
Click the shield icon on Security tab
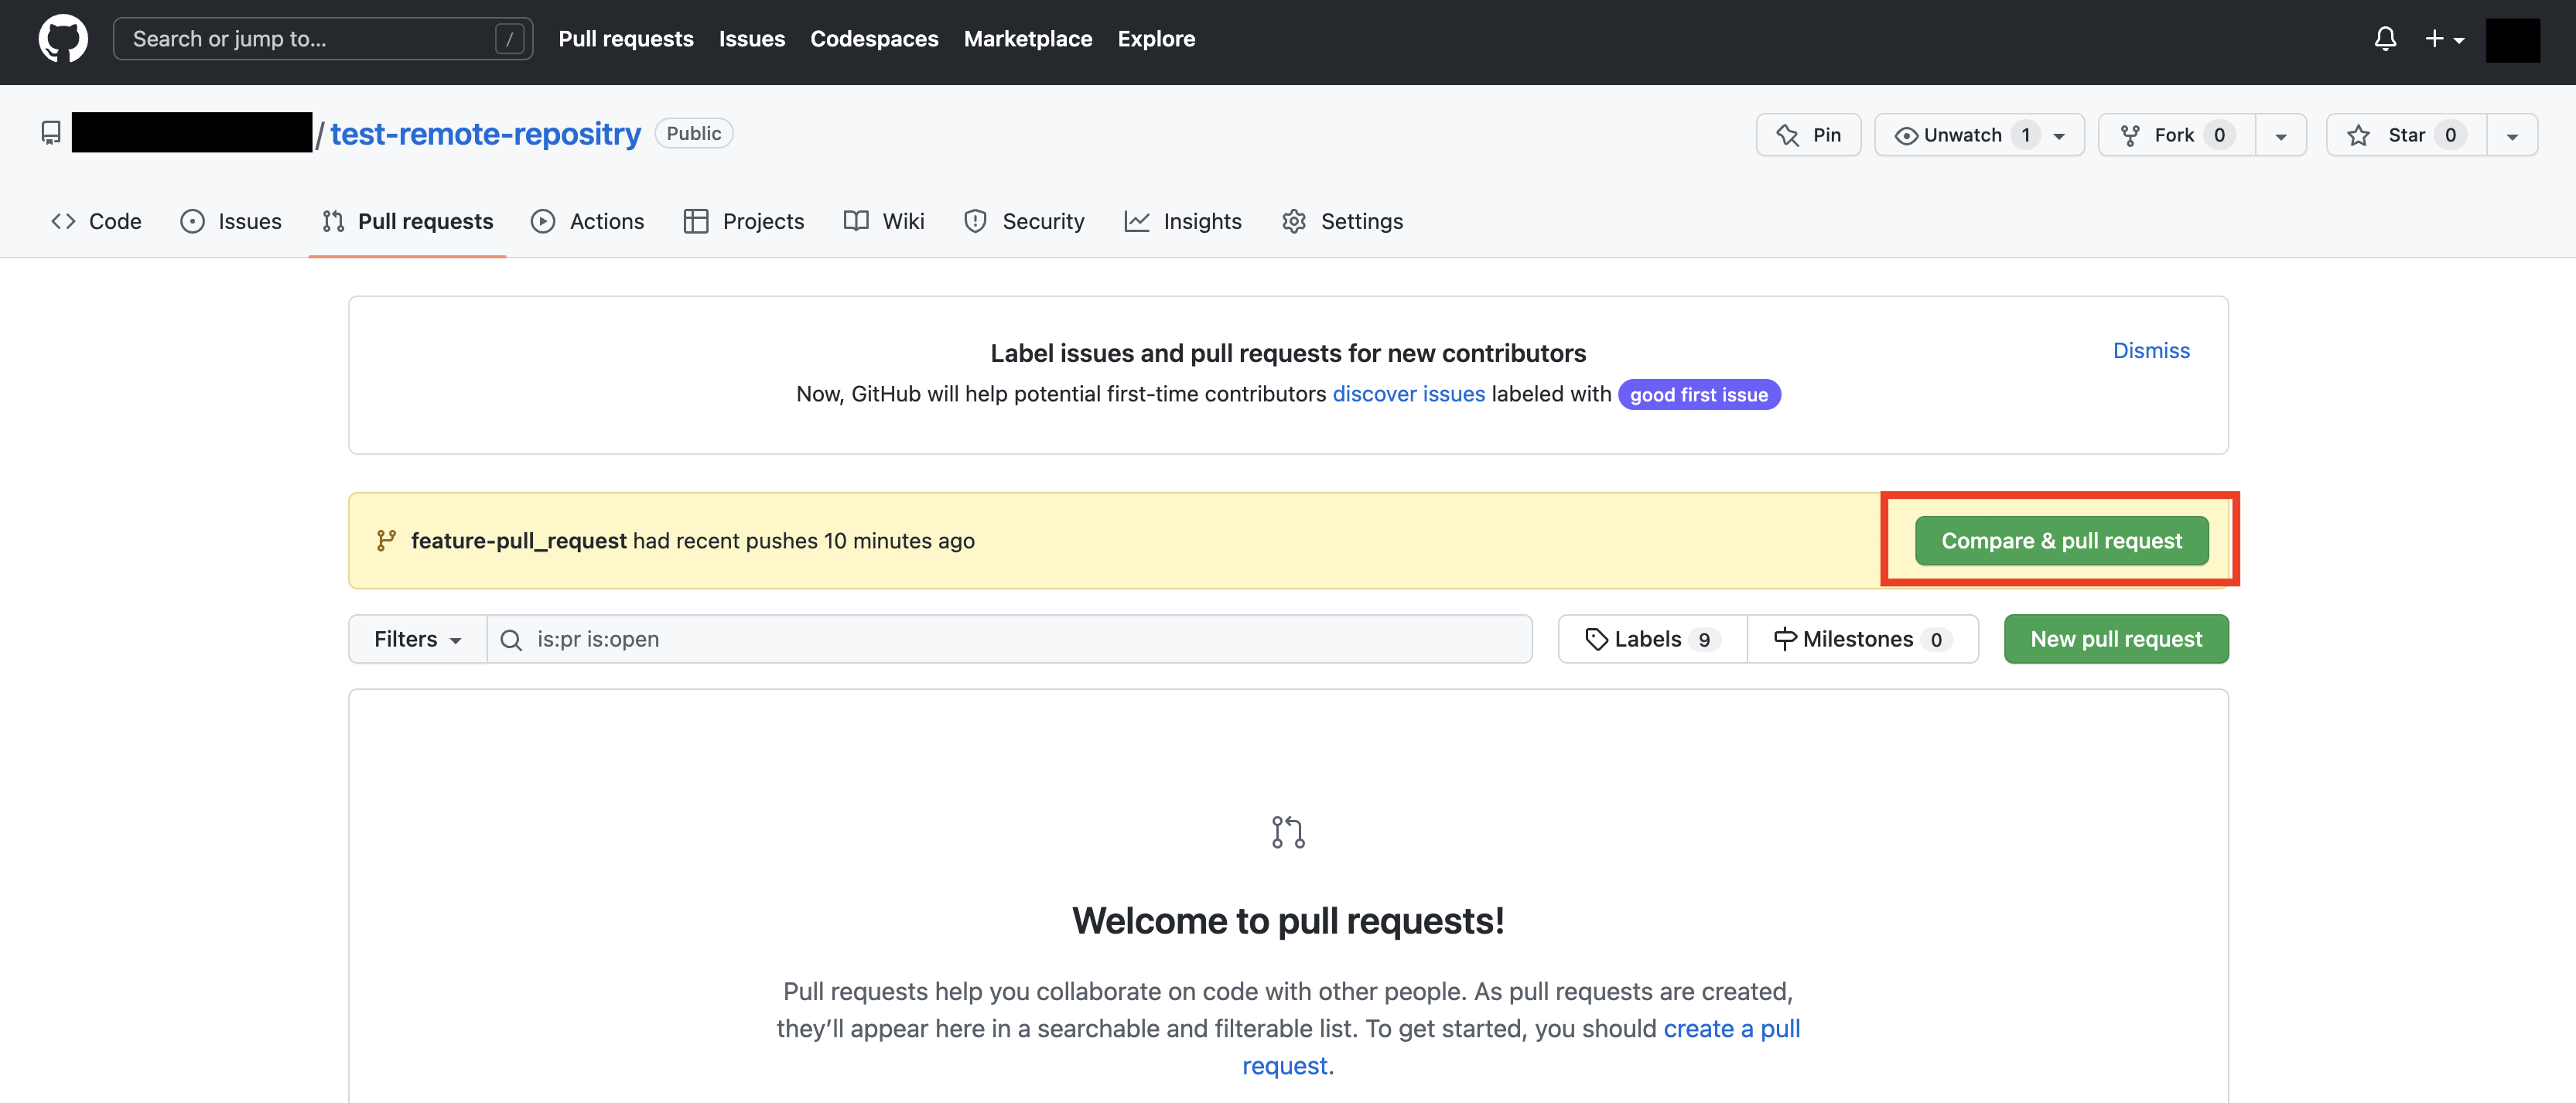point(975,221)
